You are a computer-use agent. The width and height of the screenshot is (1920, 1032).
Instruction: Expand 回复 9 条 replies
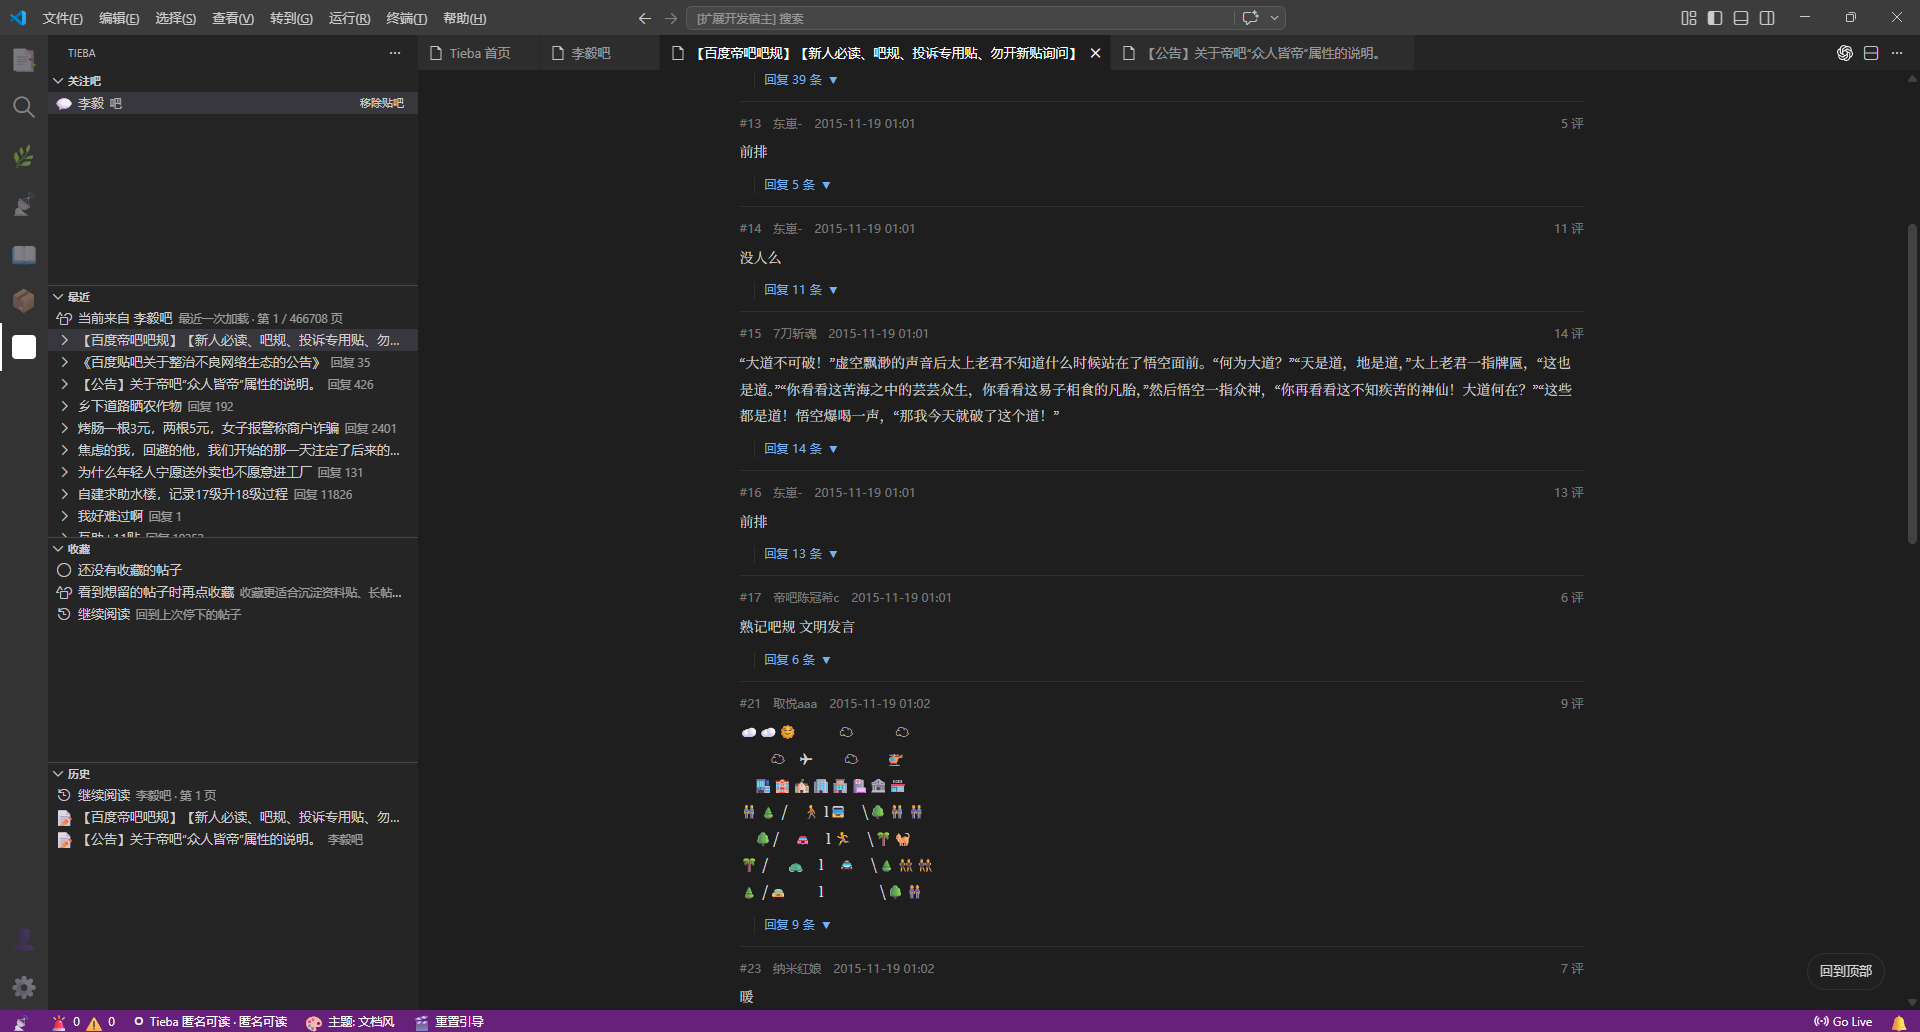[x=797, y=925]
